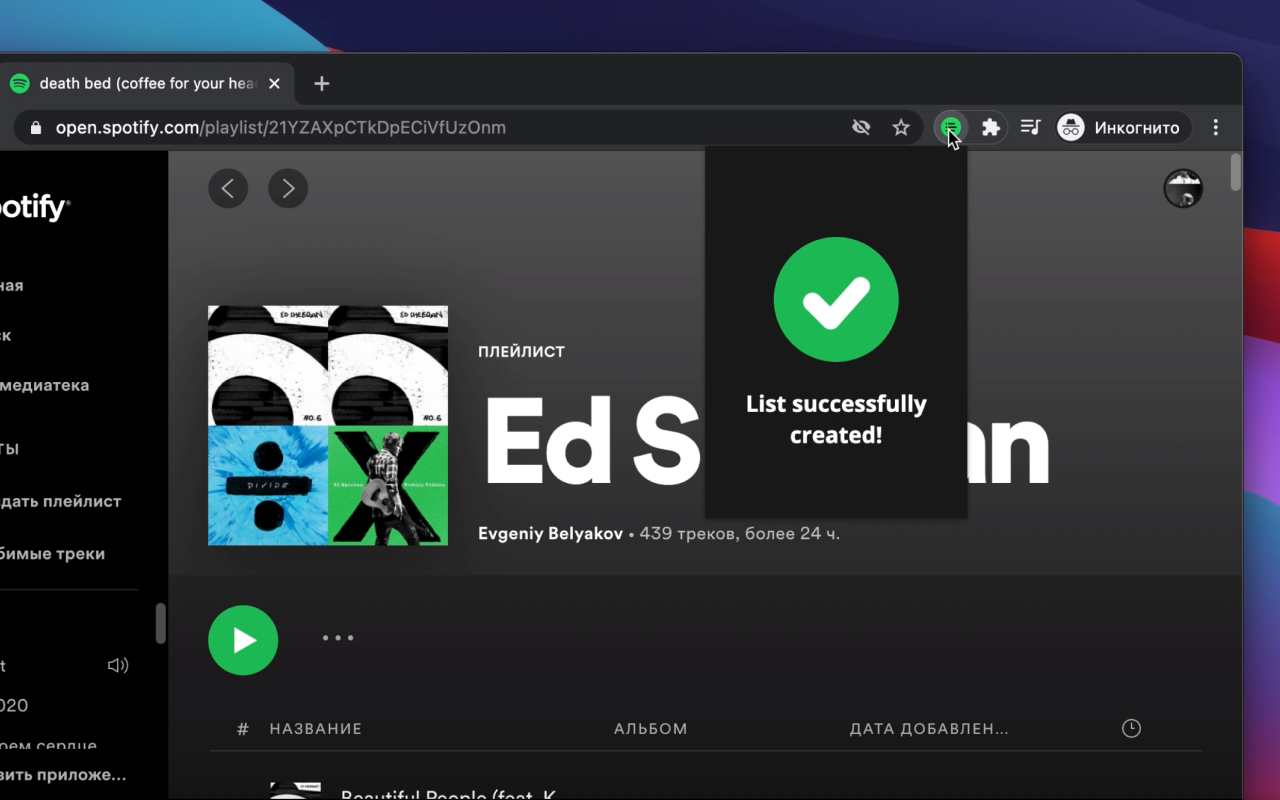Open the Chrome three-dot menu
The width and height of the screenshot is (1280, 800).
1216,127
